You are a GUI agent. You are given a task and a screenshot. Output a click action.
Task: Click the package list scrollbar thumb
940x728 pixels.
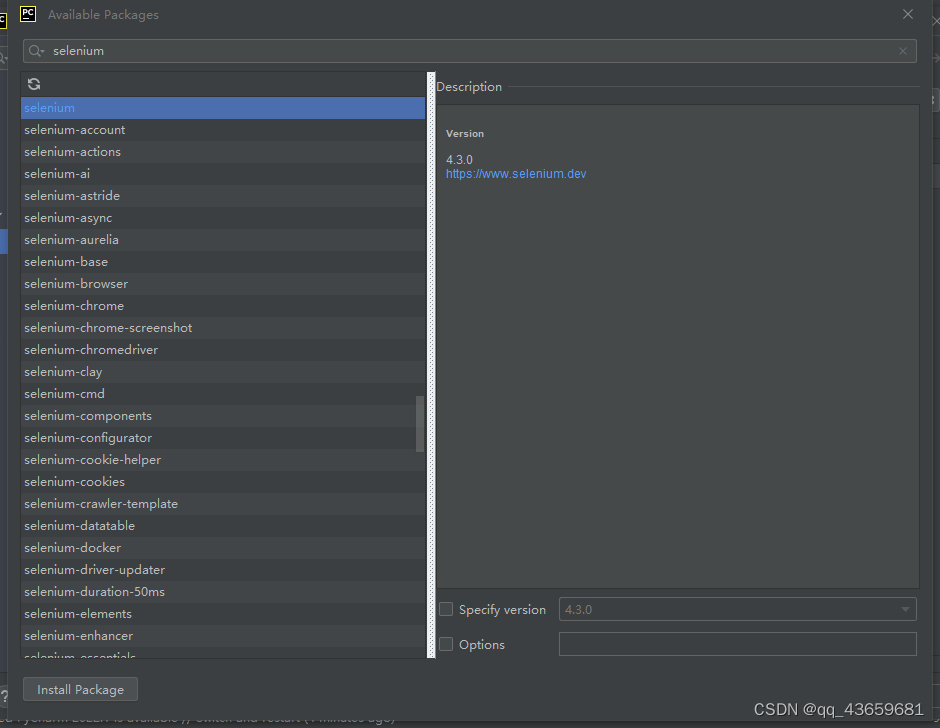[420, 423]
